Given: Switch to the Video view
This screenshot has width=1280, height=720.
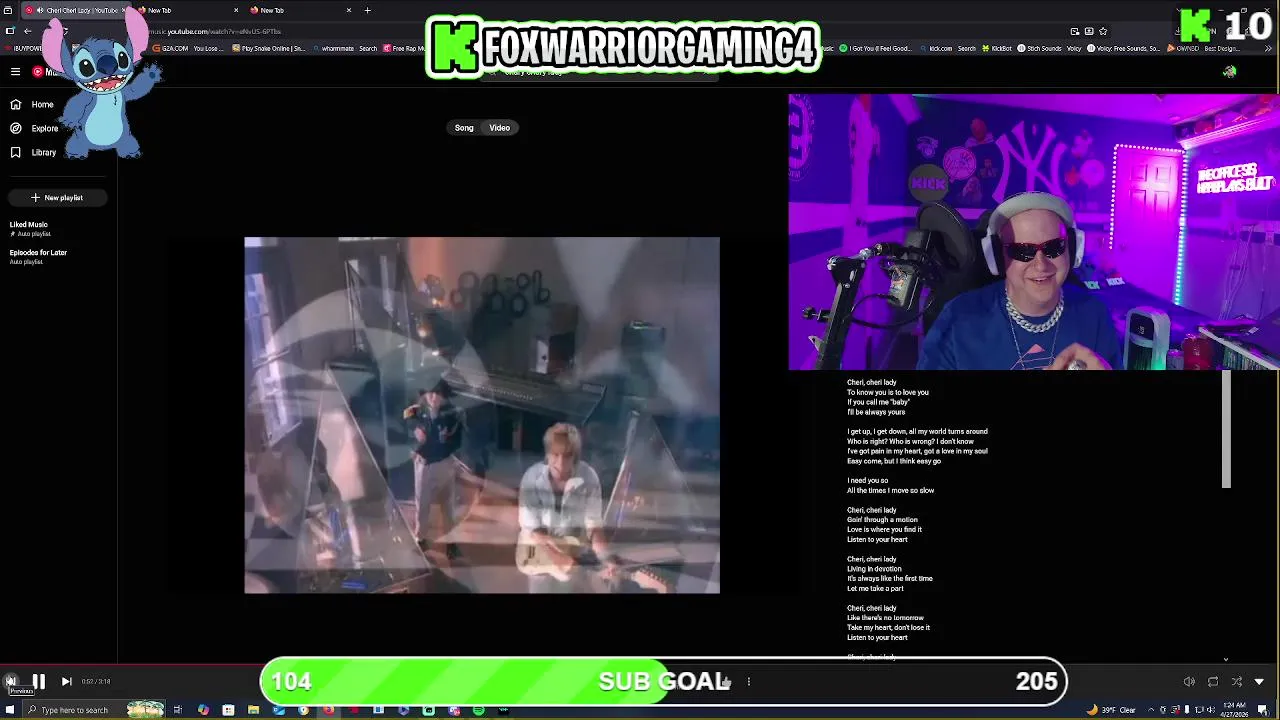Looking at the screenshot, I should tap(499, 128).
